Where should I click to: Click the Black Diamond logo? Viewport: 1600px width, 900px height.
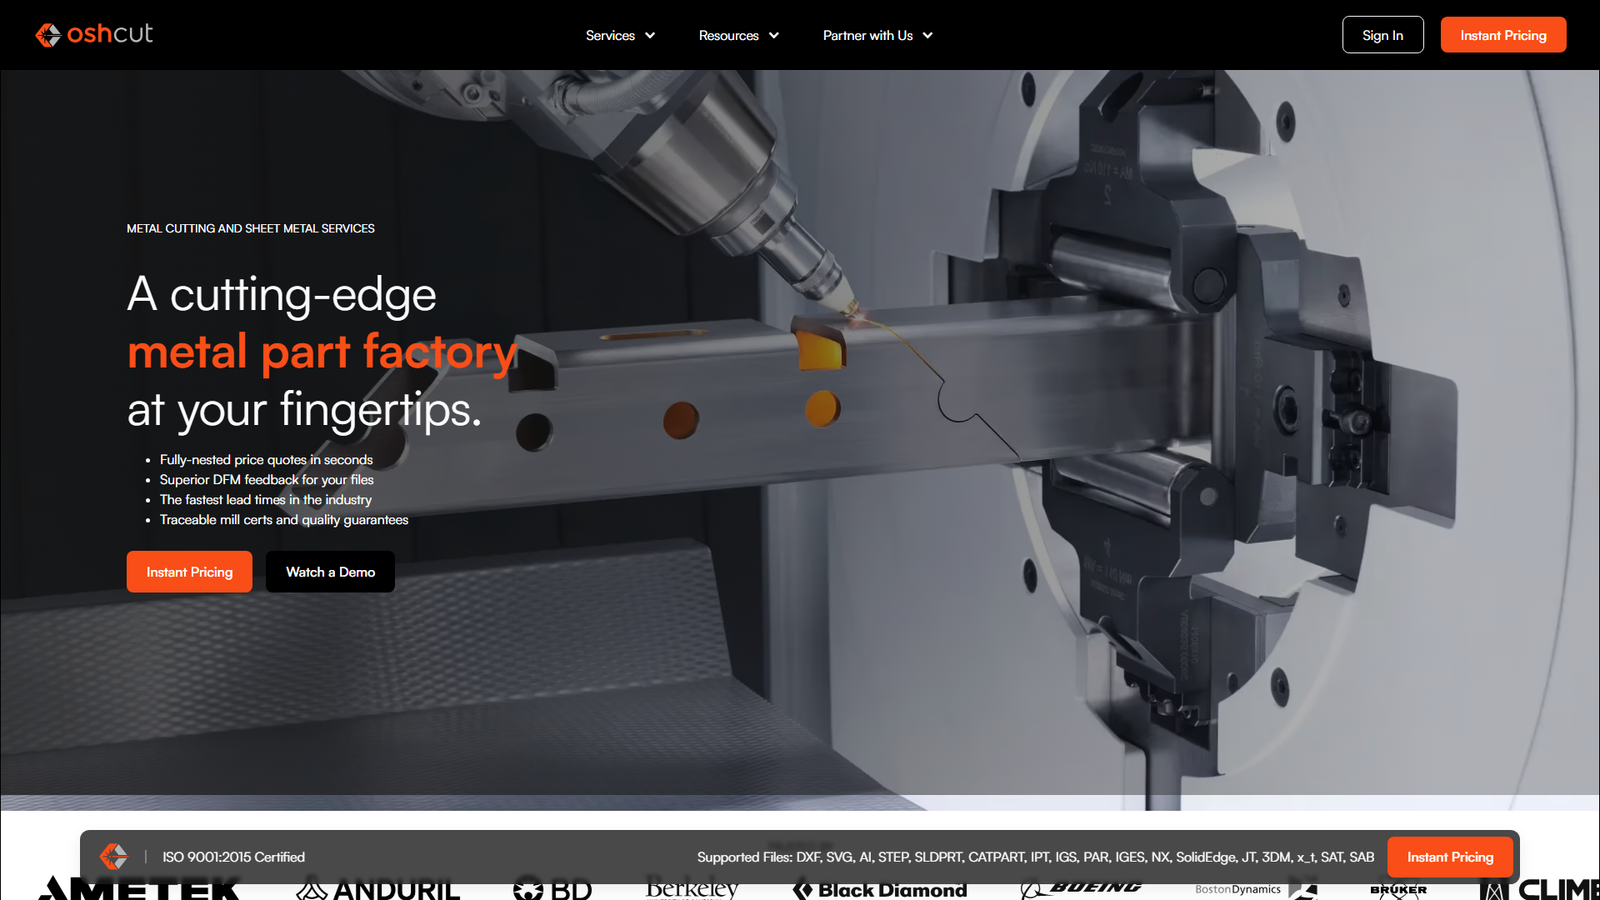(x=879, y=889)
